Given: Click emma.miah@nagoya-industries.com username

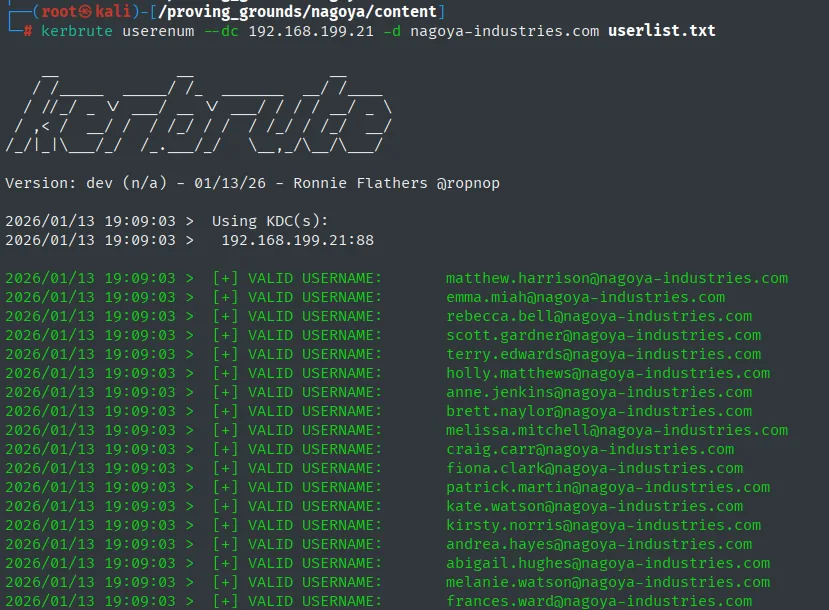Looking at the screenshot, I should click(585, 297).
